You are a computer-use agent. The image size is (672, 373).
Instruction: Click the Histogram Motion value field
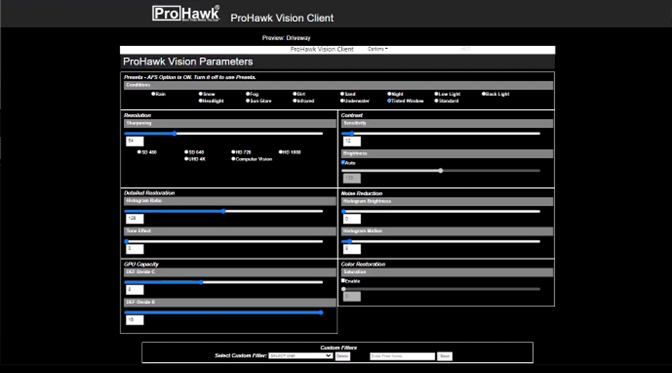352,249
